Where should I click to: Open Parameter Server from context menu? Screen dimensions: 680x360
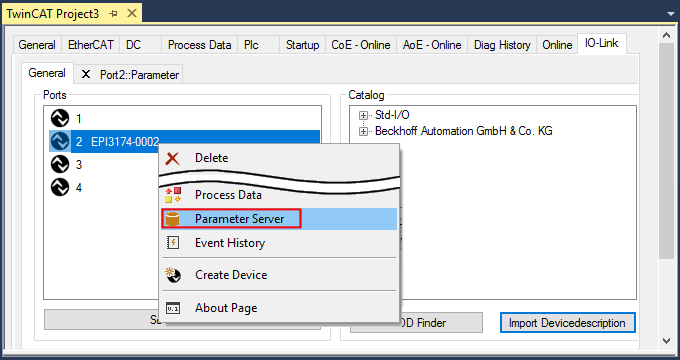(x=279, y=219)
